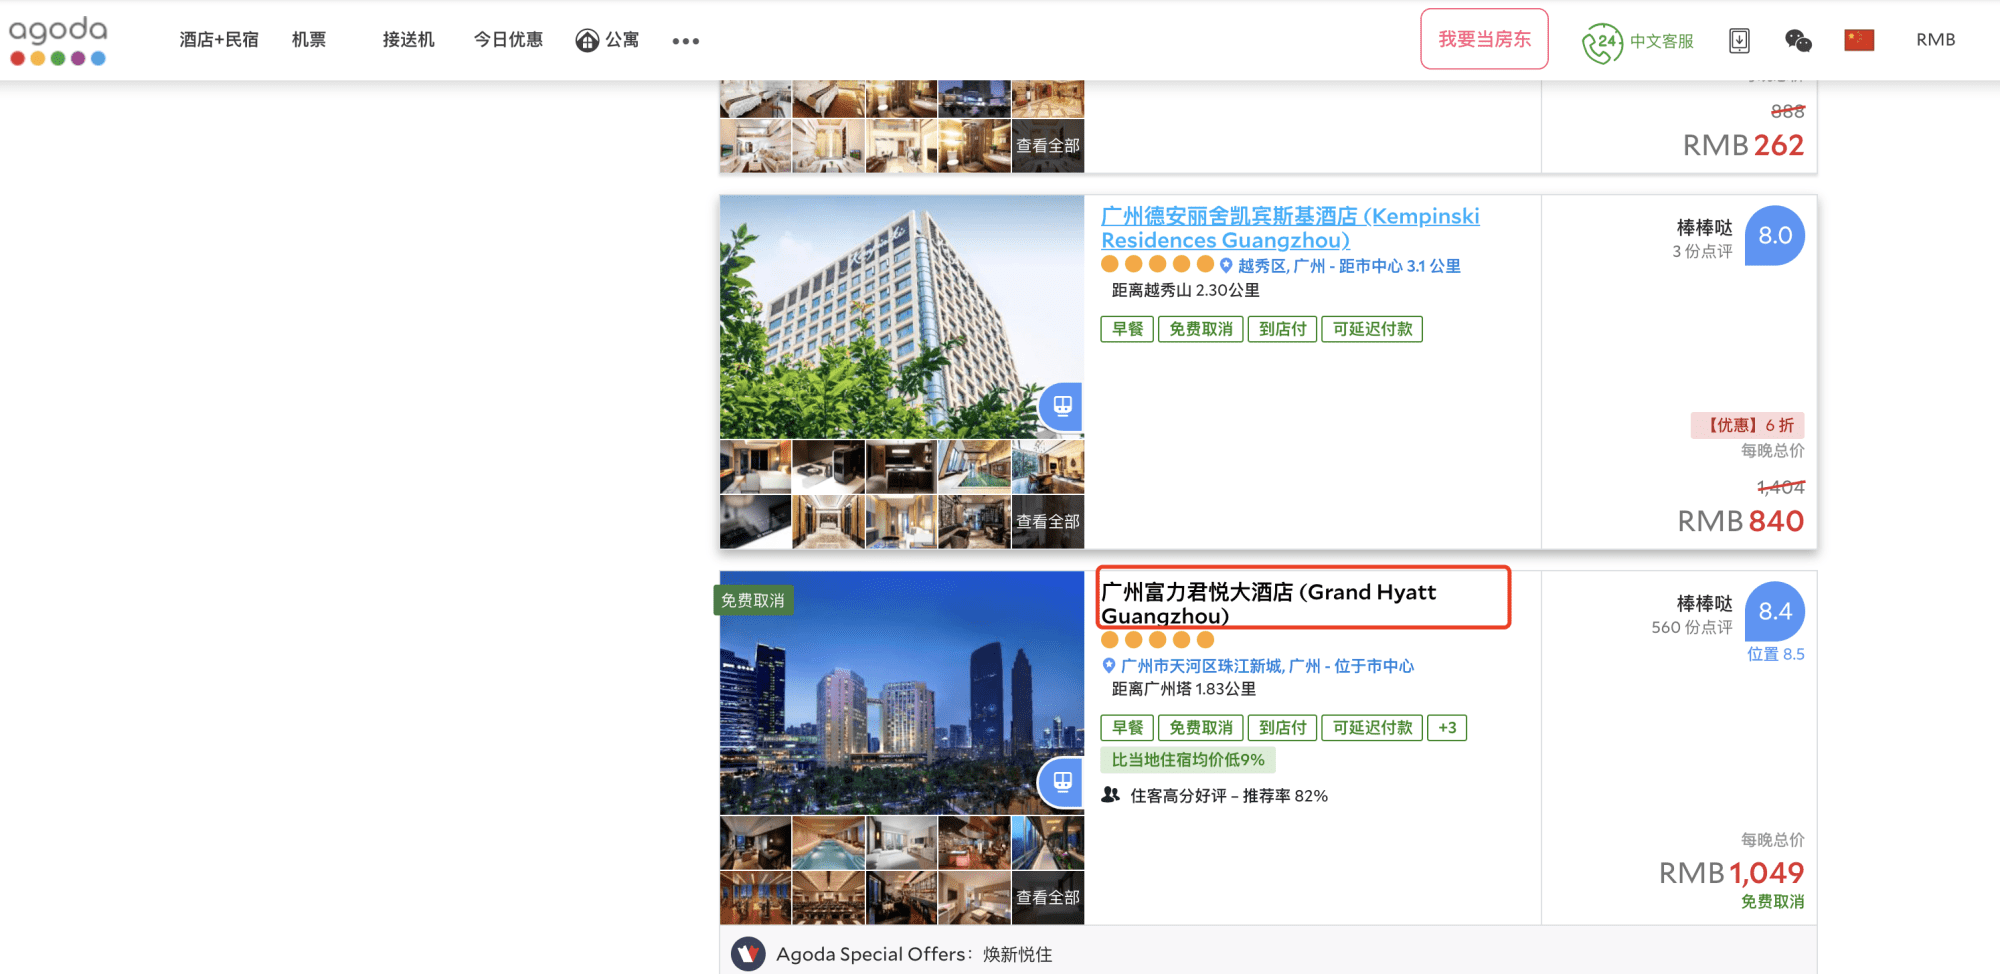Click Kempinski location pin icon
The width and height of the screenshot is (2000, 974).
(x=1226, y=265)
